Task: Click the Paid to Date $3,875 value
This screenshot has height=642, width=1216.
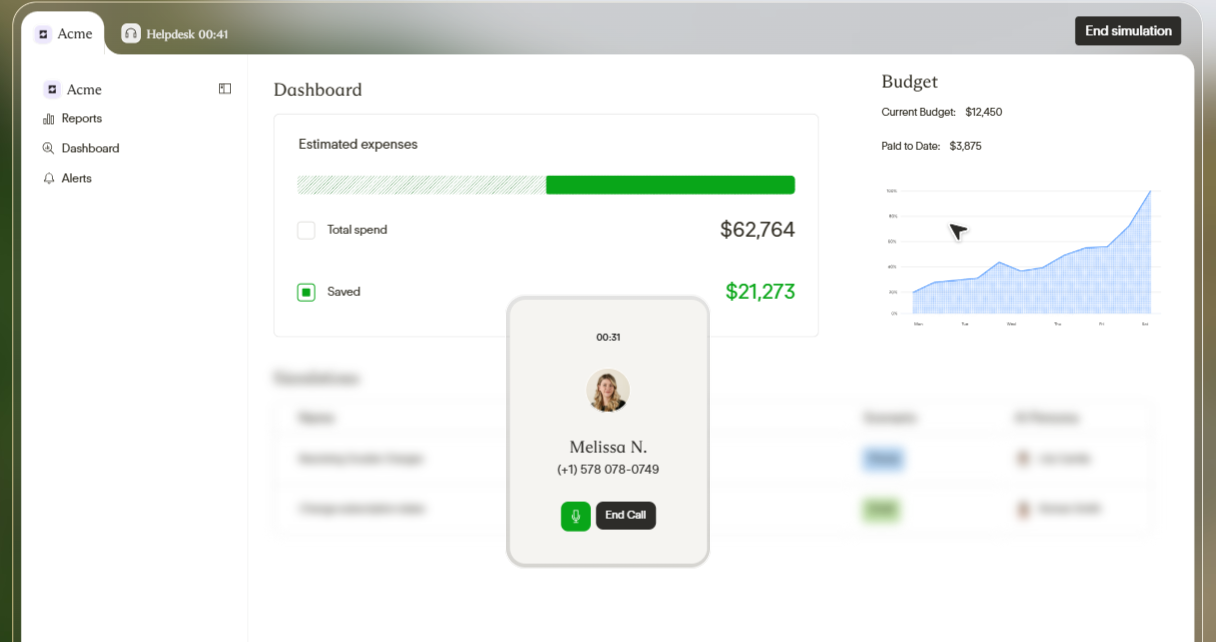Action: point(965,146)
